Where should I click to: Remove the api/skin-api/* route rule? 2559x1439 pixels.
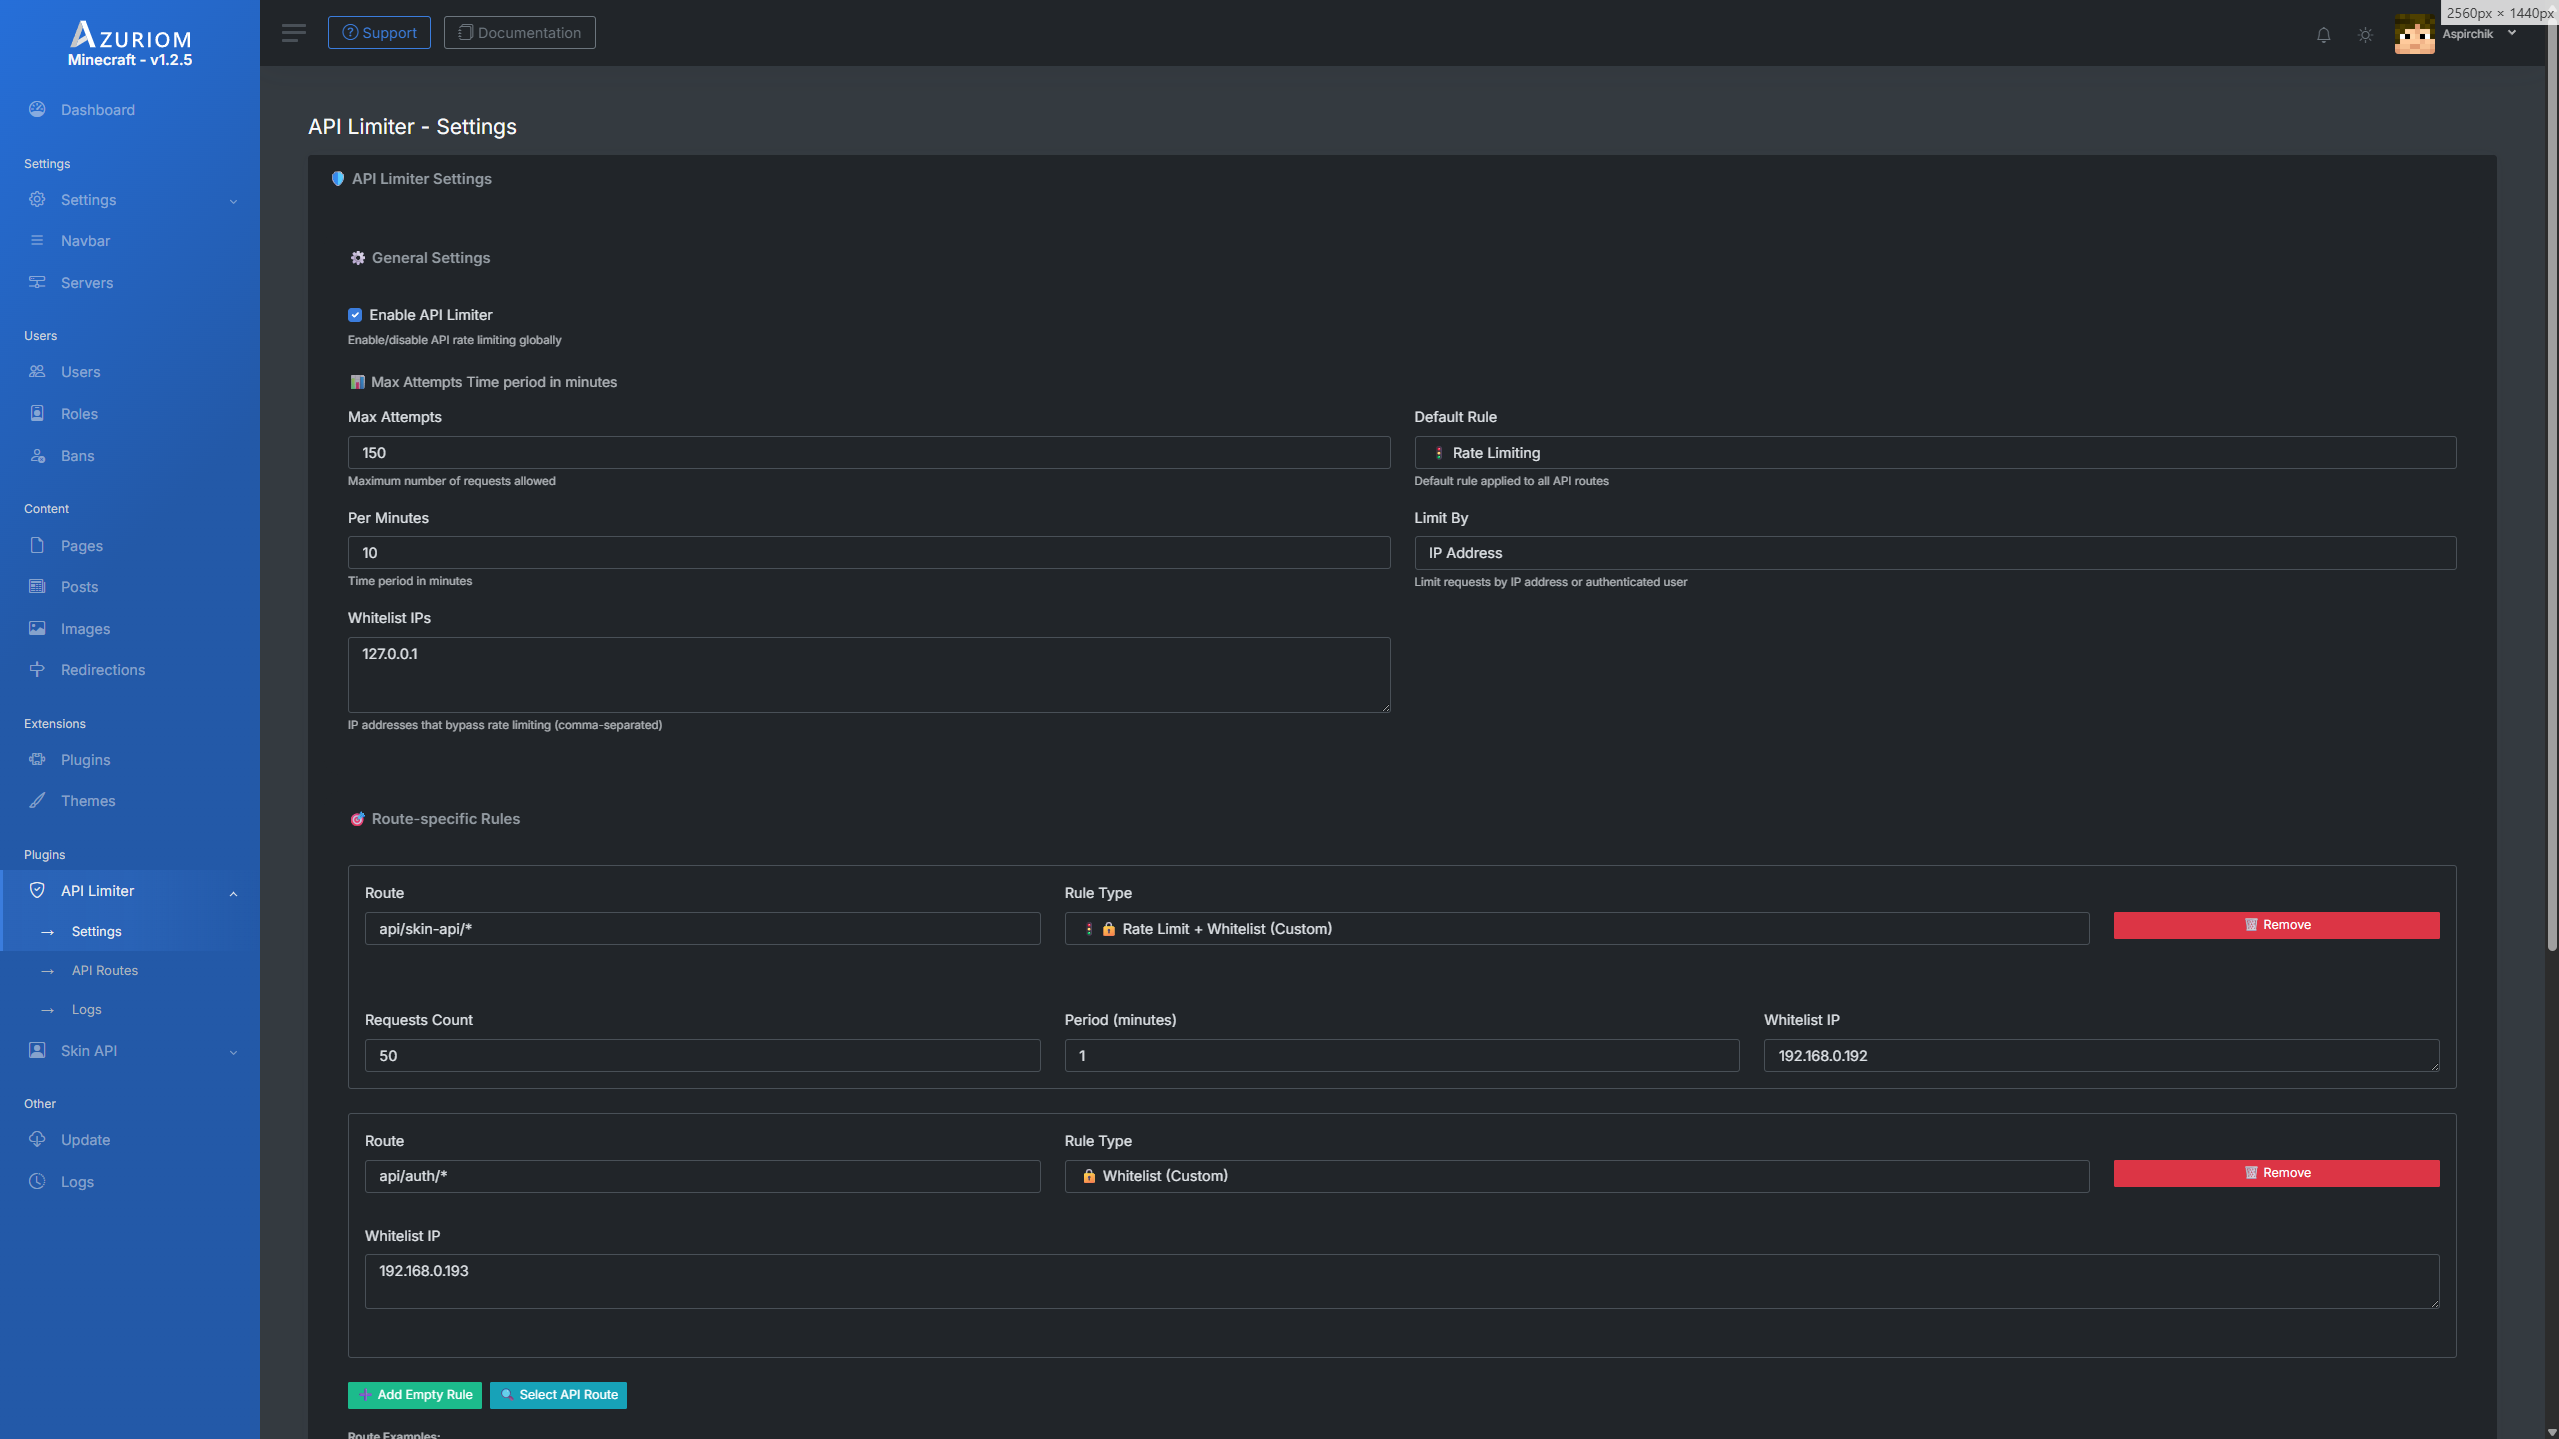tap(2275, 925)
